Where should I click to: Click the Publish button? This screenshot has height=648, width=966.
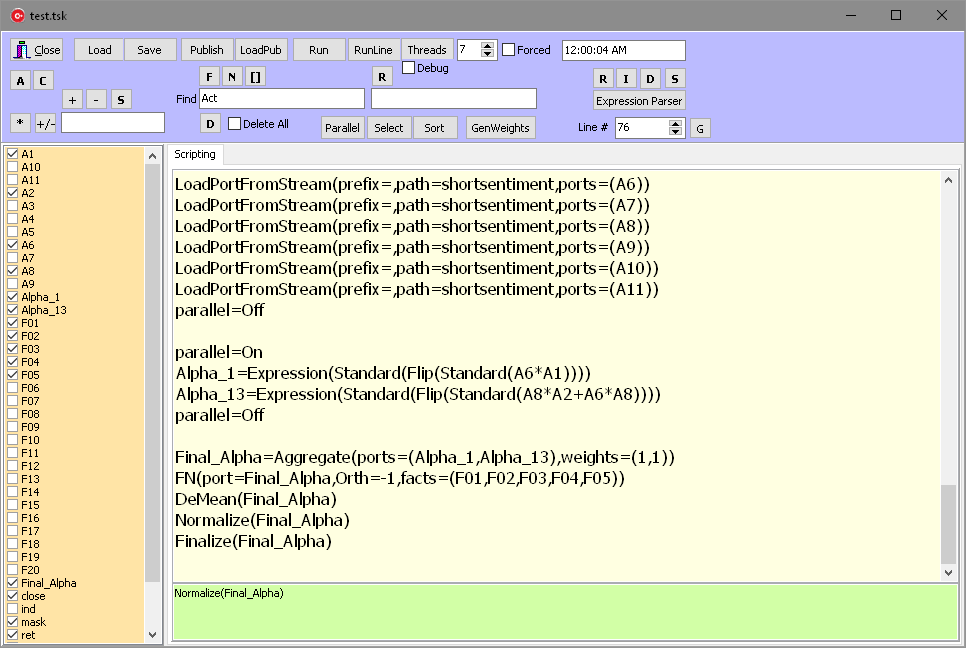pyautogui.click(x=207, y=50)
